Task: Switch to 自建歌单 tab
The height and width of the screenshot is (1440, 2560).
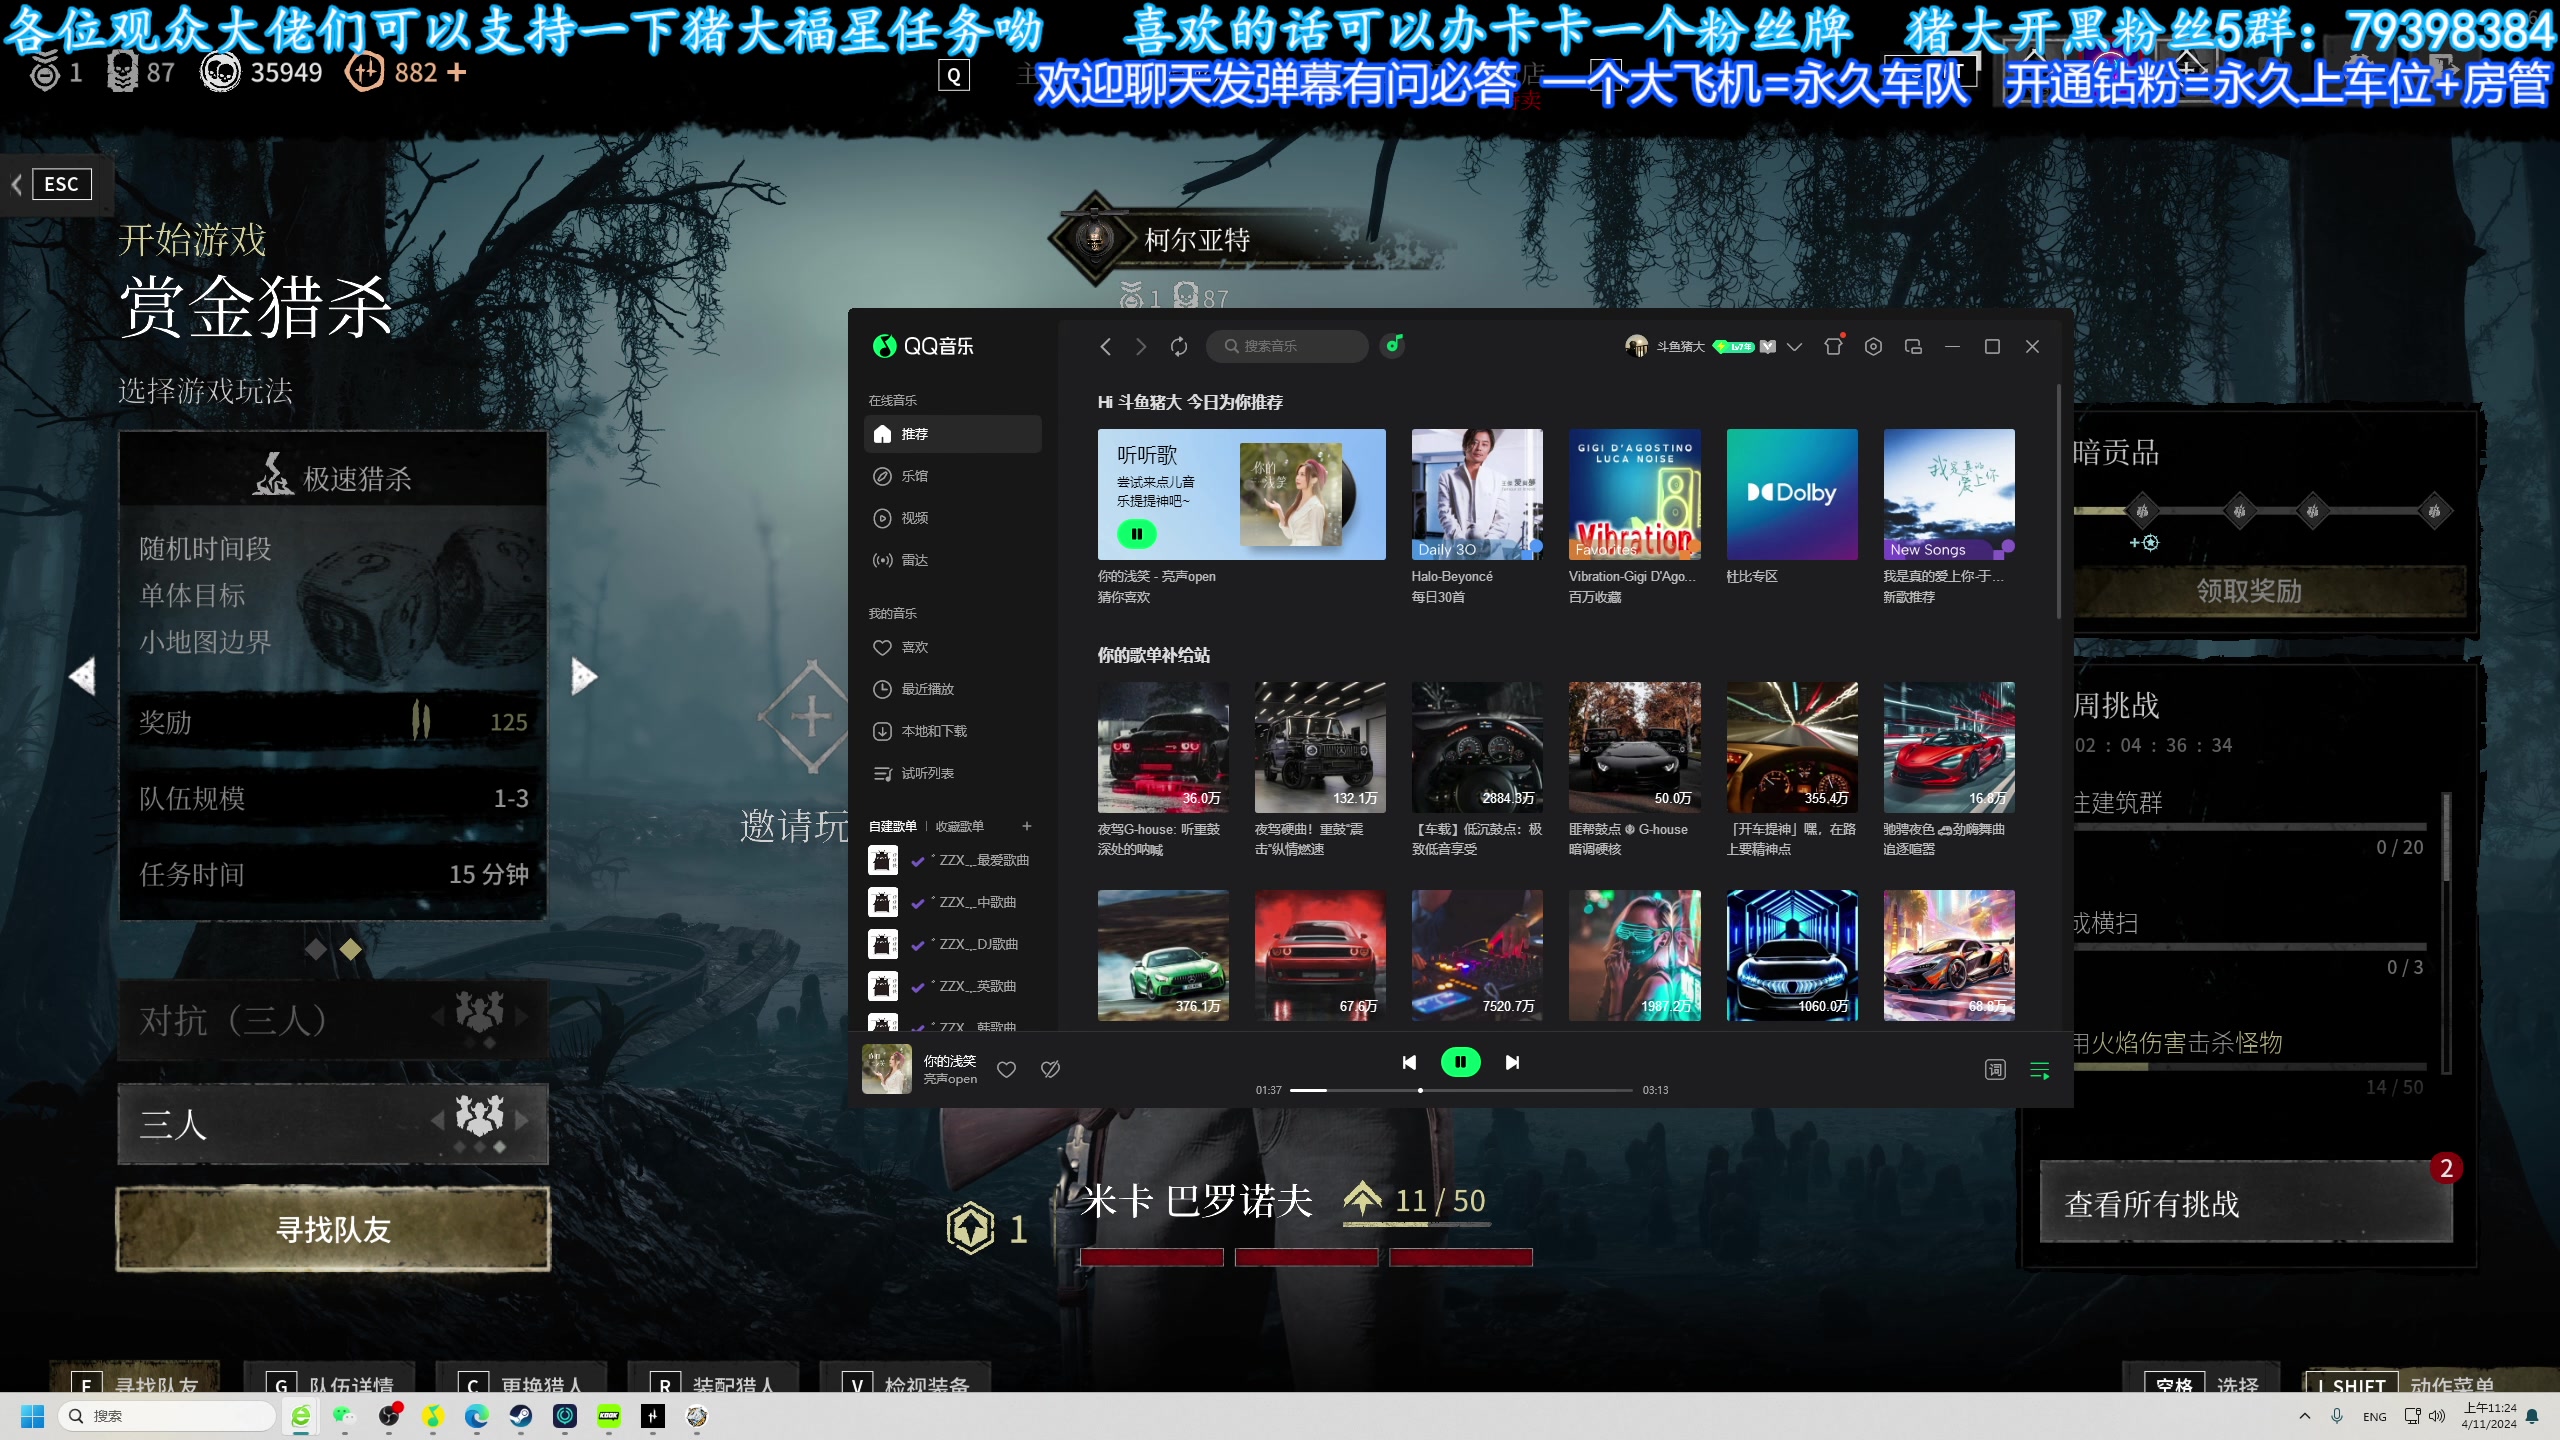Action: point(892,826)
